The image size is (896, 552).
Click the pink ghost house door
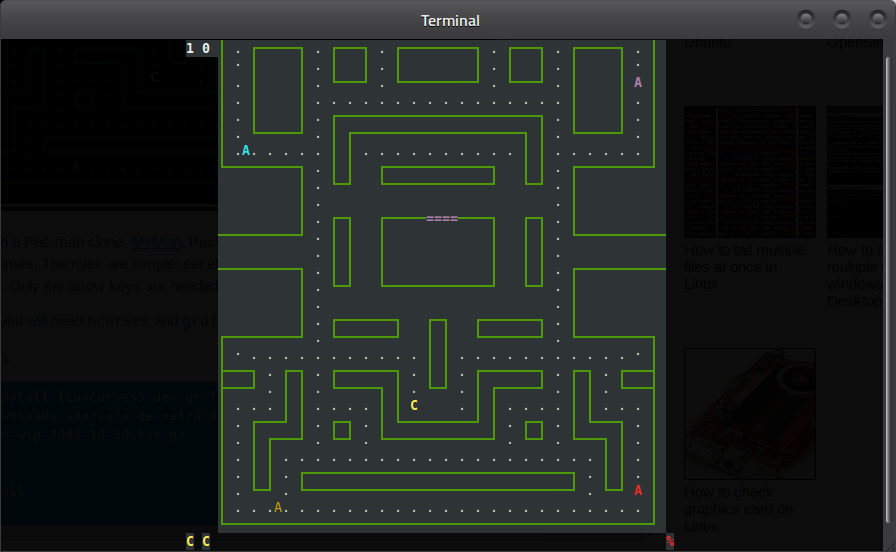tap(442, 218)
